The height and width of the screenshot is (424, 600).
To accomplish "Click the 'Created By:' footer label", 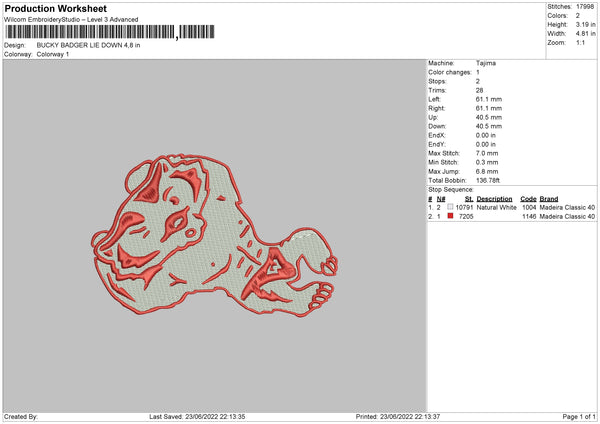I will click(x=21, y=417).
